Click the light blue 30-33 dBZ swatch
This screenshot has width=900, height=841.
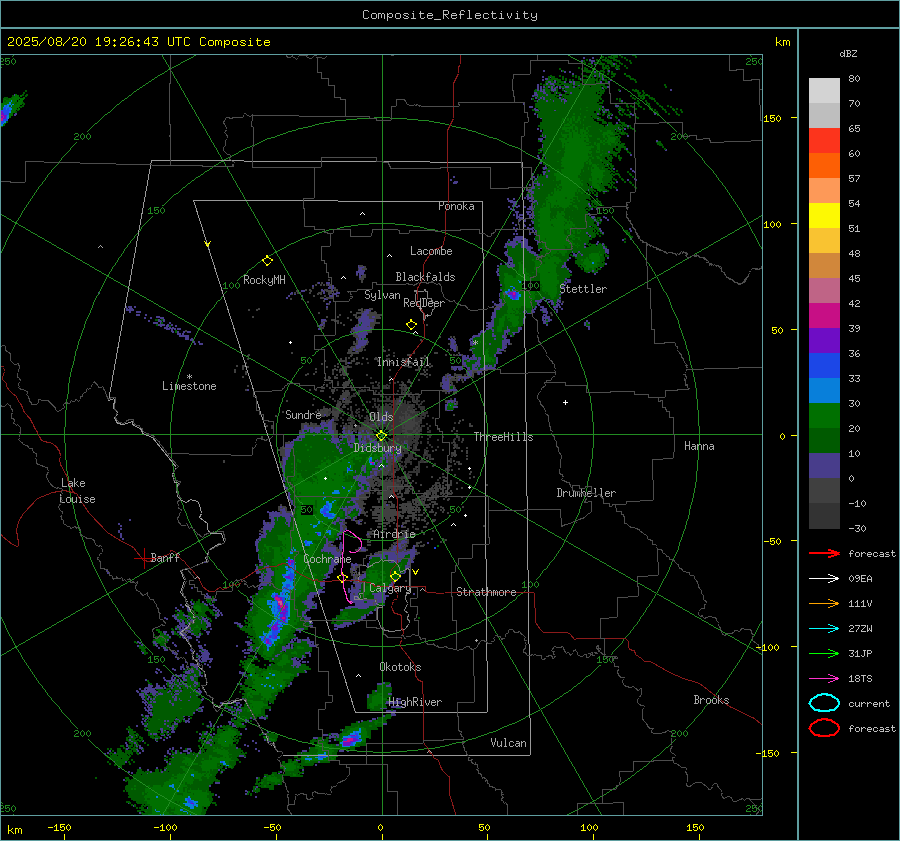tap(824, 390)
